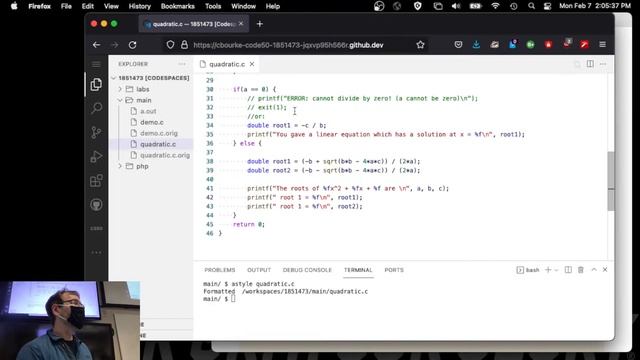Bookmark this page with the star icon

click(x=420, y=45)
